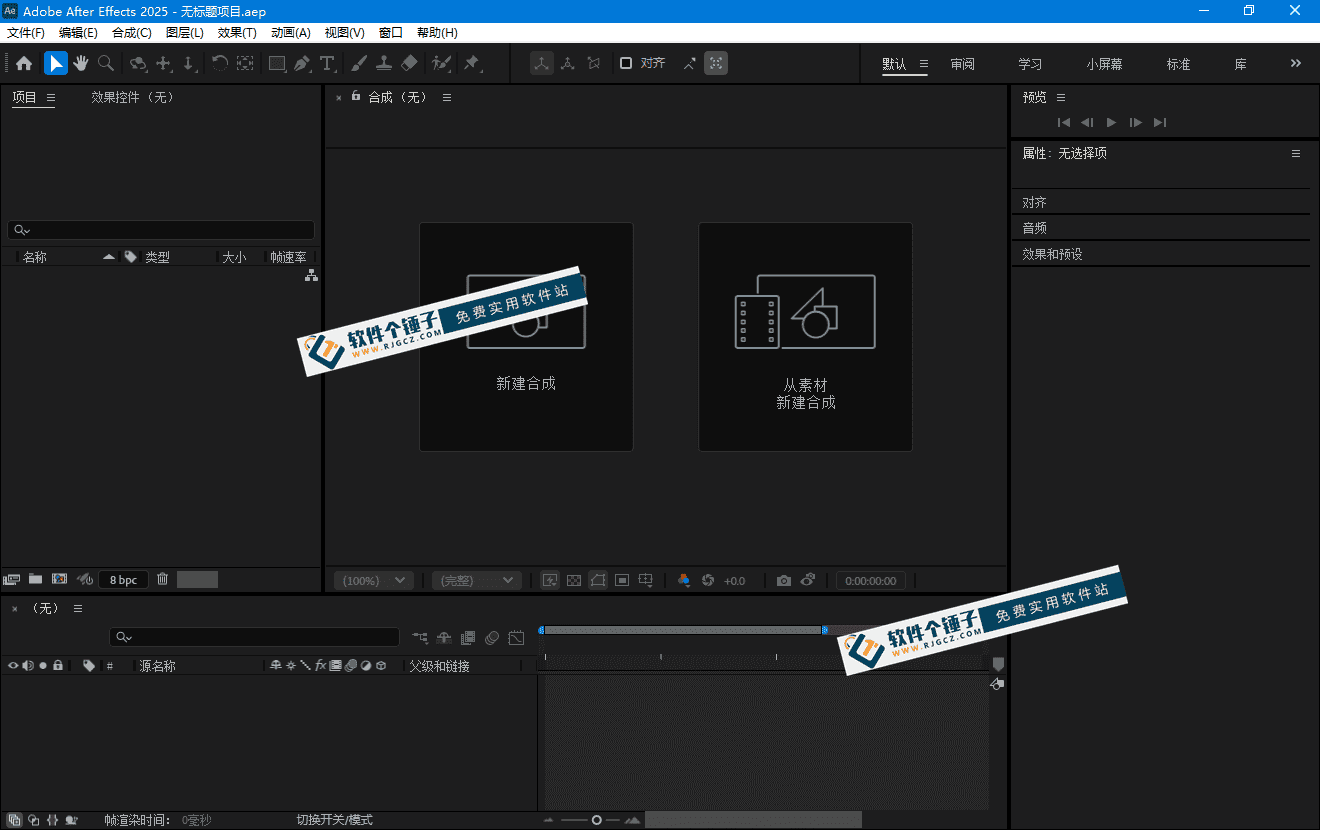This screenshot has width=1320, height=830.
Task: Activate the Puppet Pin tool
Action: pos(470,63)
